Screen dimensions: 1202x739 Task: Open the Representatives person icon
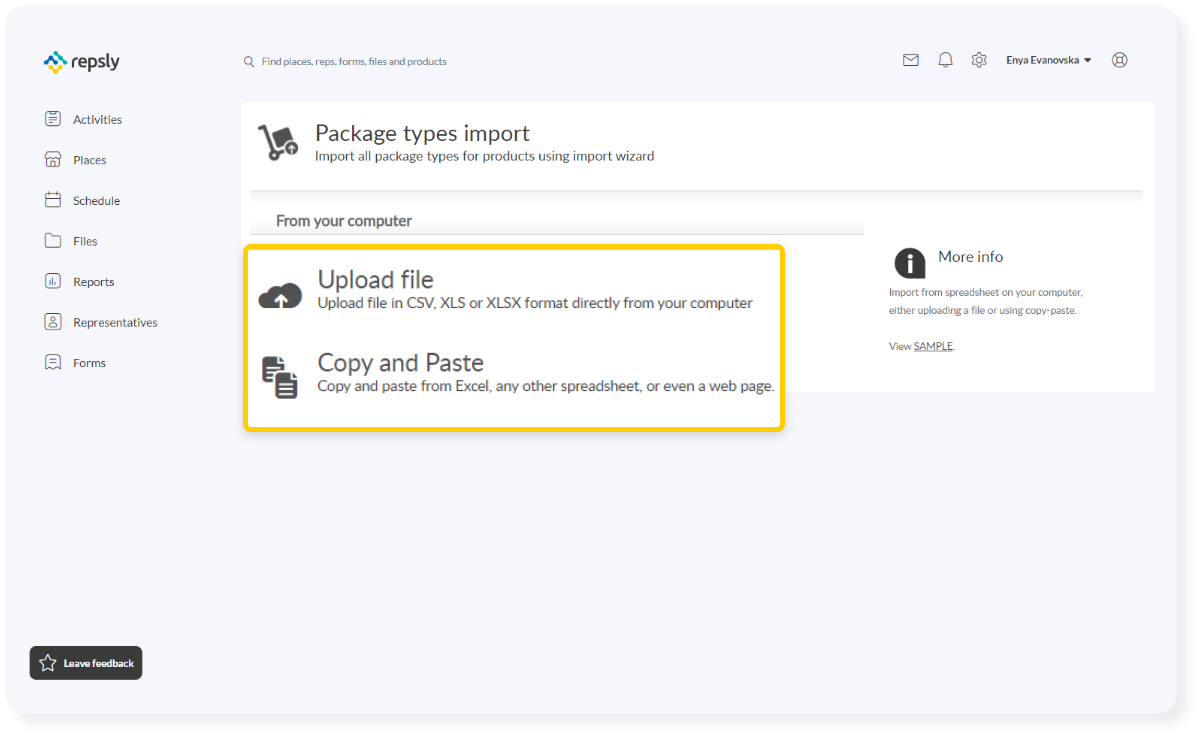click(x=53, y=322)
